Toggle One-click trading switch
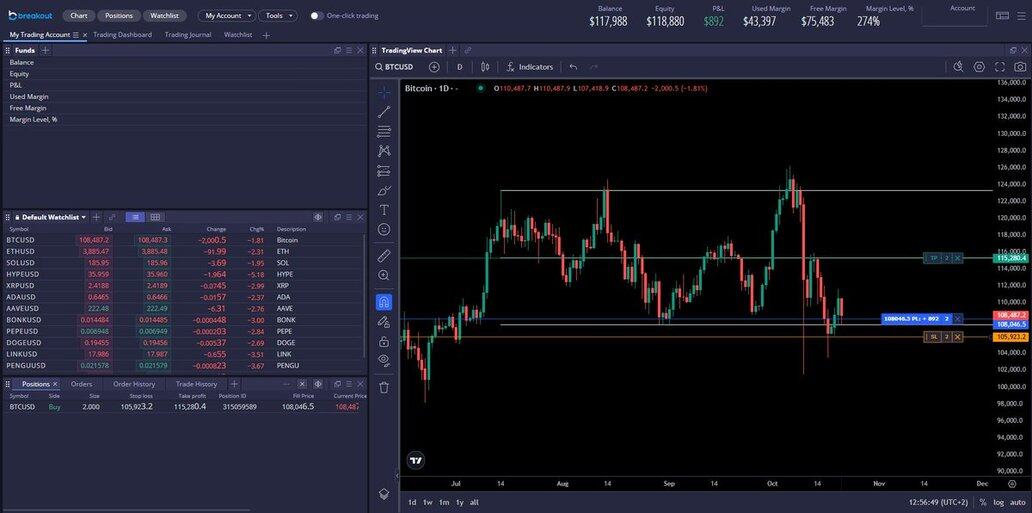The height and width of the screenshot is (513, 1032). [x=317, y=16]
